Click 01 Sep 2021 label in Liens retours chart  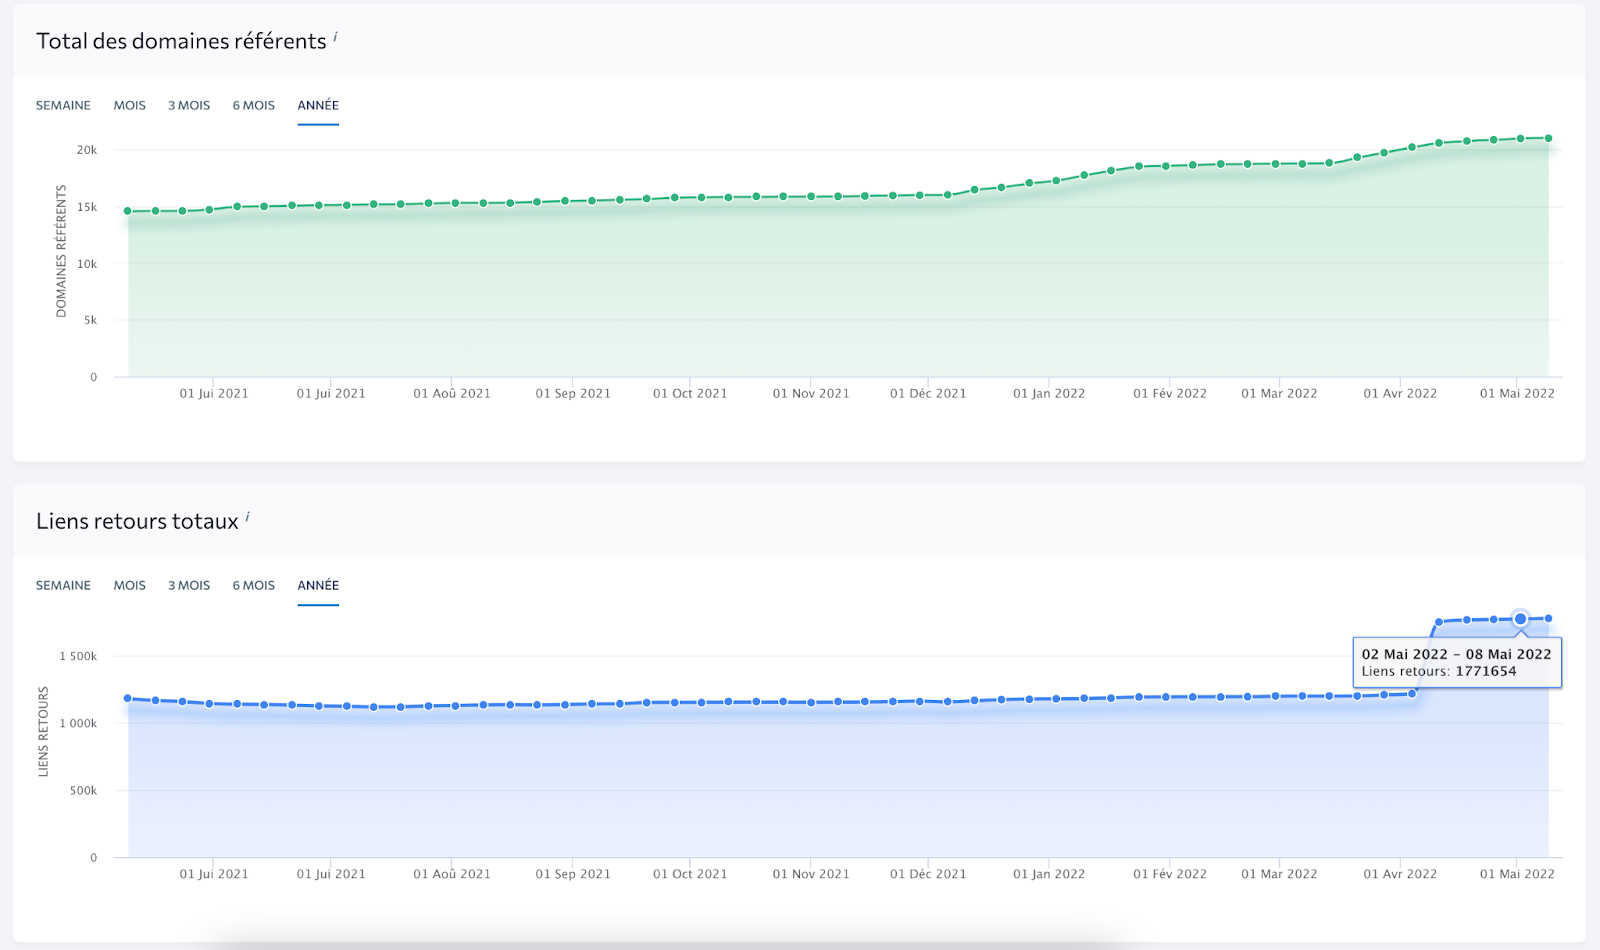pos(573,874)
